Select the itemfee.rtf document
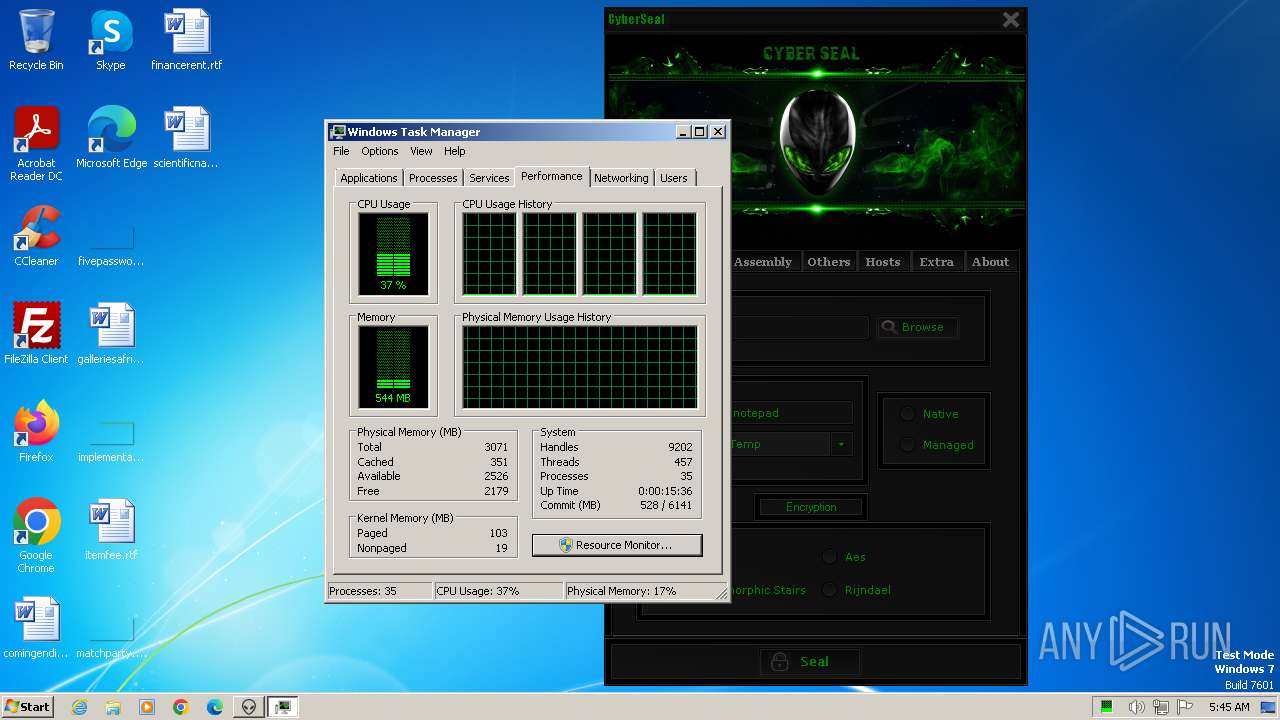 (111, 530)
